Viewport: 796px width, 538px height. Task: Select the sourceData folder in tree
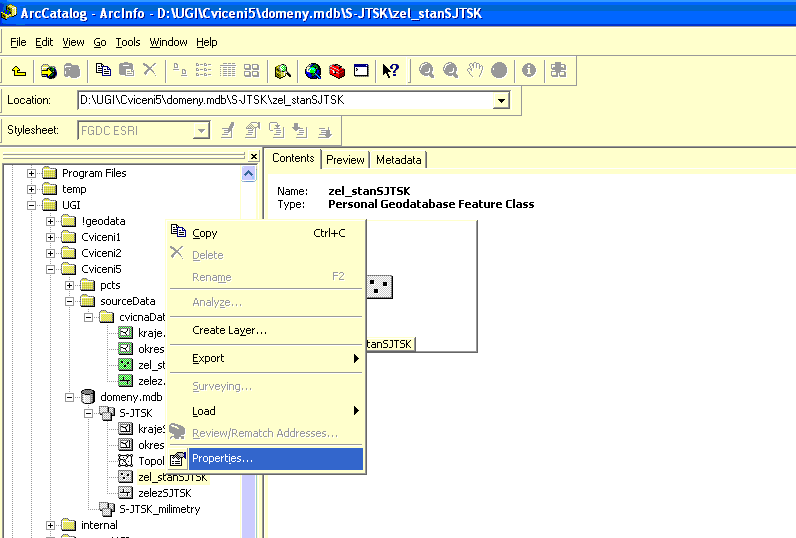(x=127, y=301)
